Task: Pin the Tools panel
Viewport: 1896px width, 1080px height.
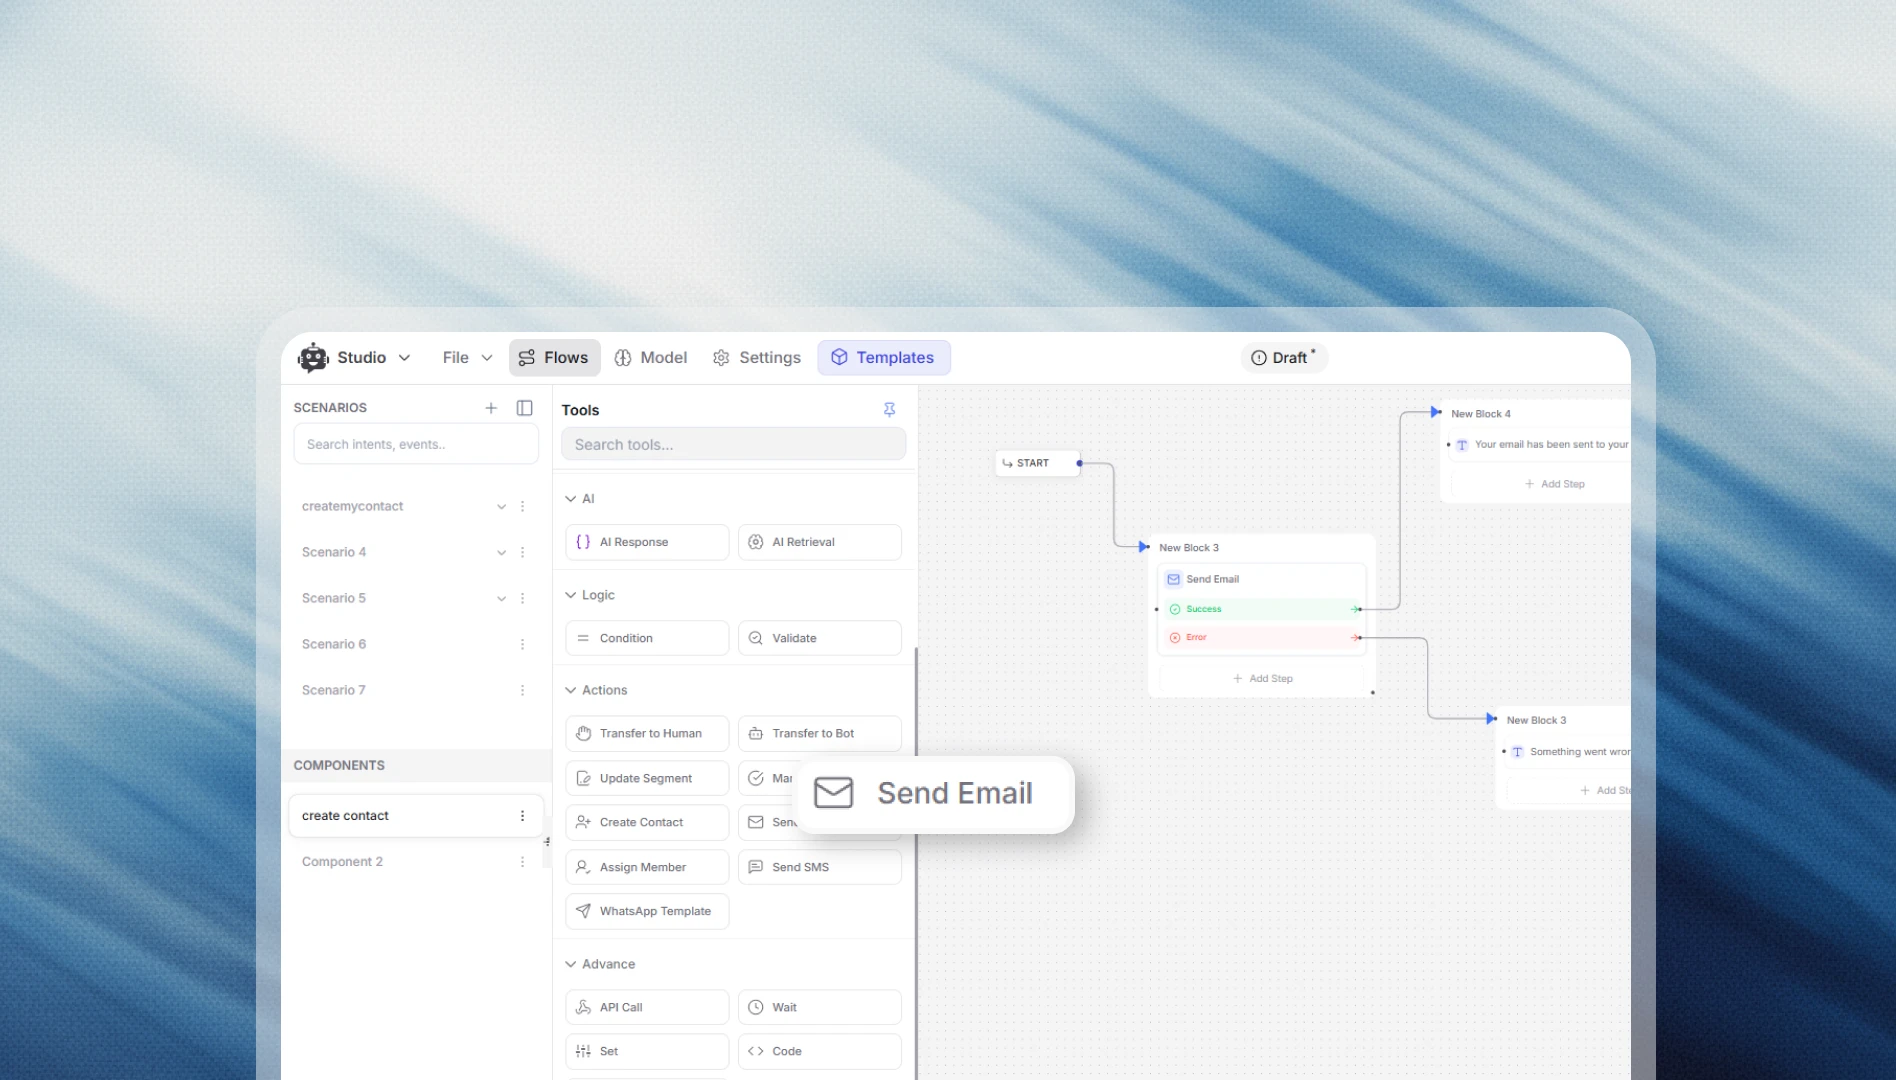Action: pyautogui.click(x=889, y=409)
